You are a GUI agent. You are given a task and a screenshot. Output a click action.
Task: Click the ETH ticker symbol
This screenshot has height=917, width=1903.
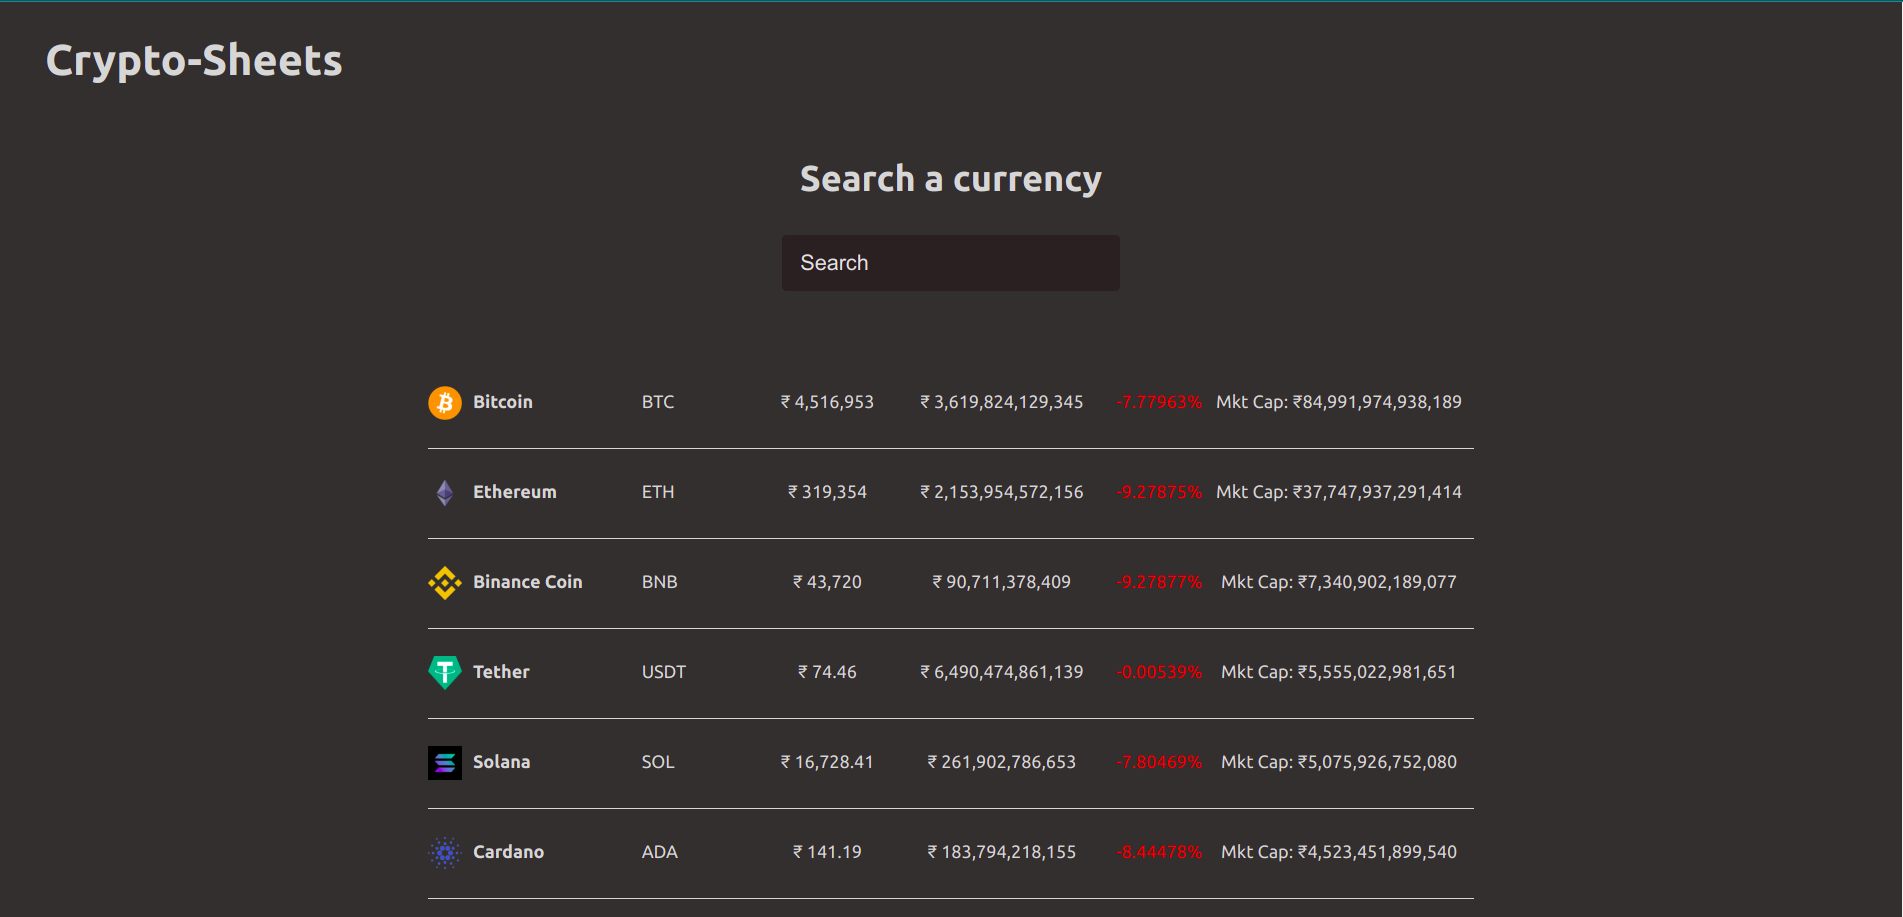pos(658,492)
